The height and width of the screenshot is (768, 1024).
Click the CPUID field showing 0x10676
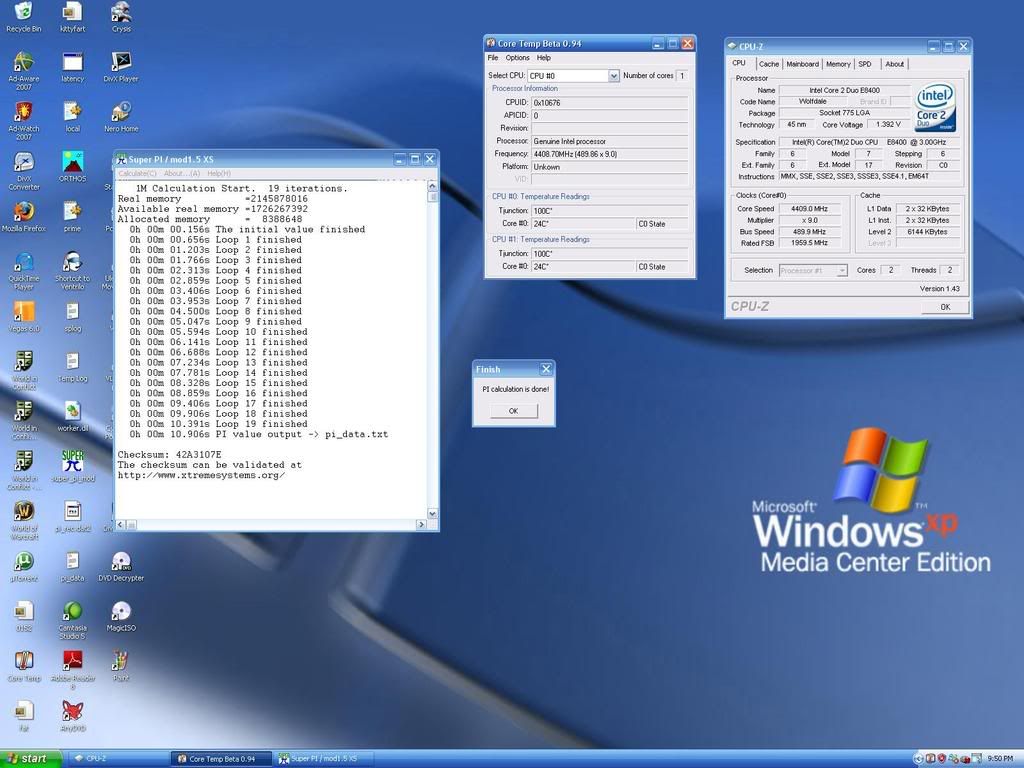609,103
